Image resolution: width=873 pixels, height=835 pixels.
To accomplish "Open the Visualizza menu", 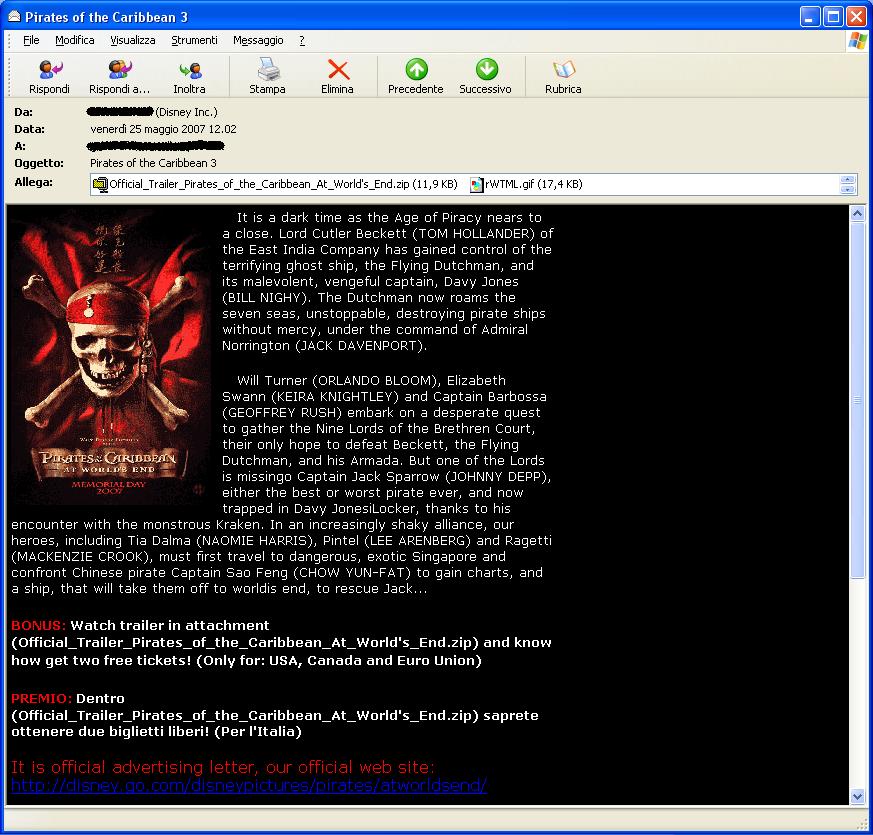I will (x=133, y=40).
